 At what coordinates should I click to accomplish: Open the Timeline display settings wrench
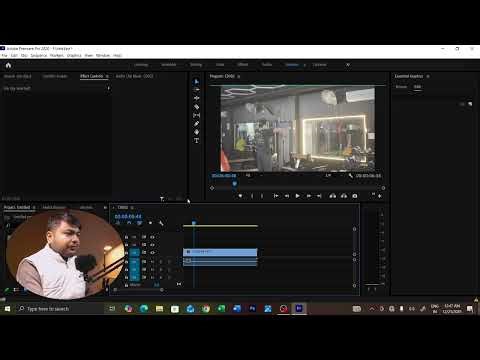(x=161, y=223)
